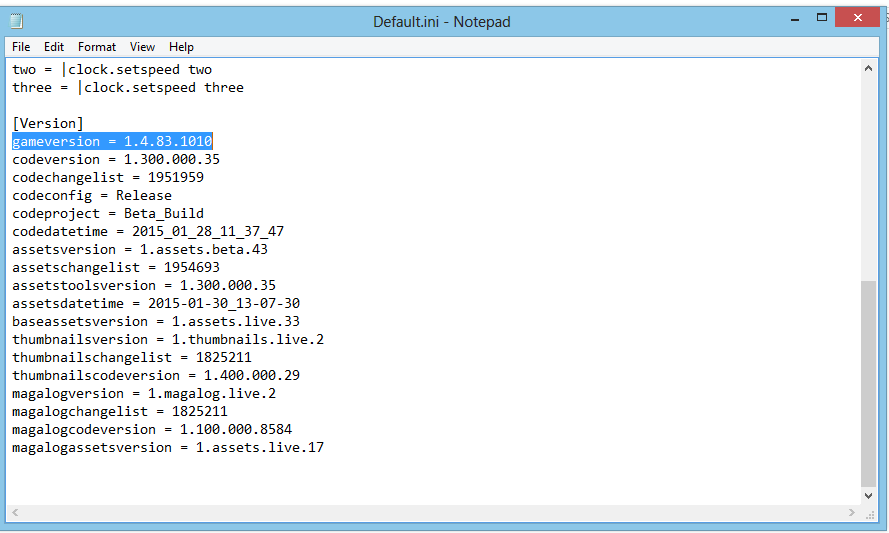The width and height of the screenshot is (889, 533).
Task: Click the [Version] section header
Action: click(48, 123)
